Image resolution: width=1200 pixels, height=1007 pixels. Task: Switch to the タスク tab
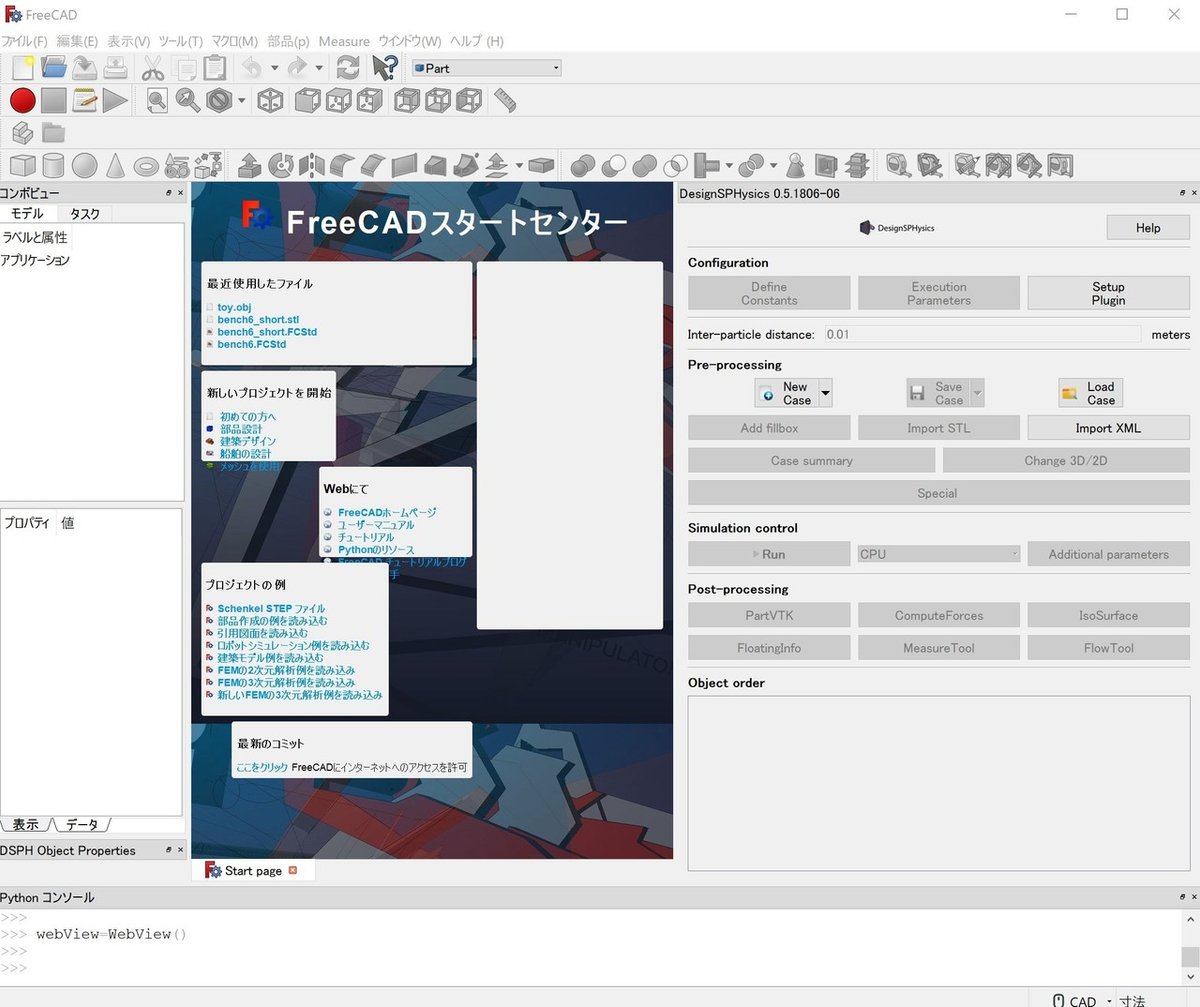click(85, 213)
